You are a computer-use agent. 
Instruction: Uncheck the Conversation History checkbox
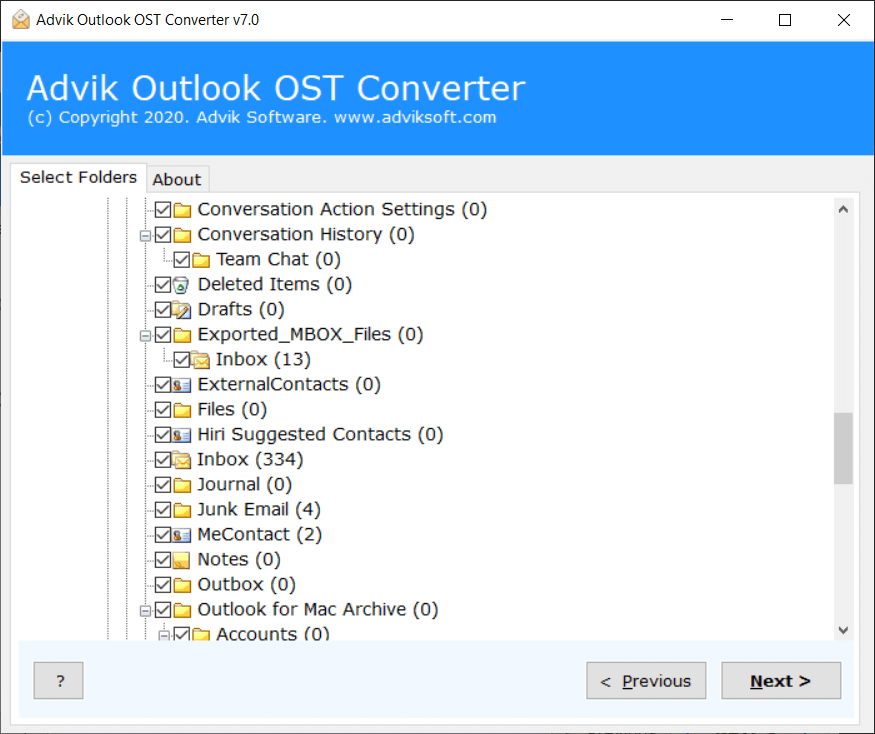pos(163,235)
